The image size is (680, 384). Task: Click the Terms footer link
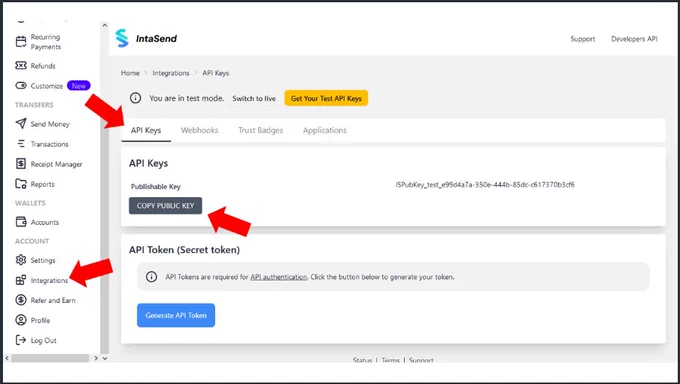[390, 360]
